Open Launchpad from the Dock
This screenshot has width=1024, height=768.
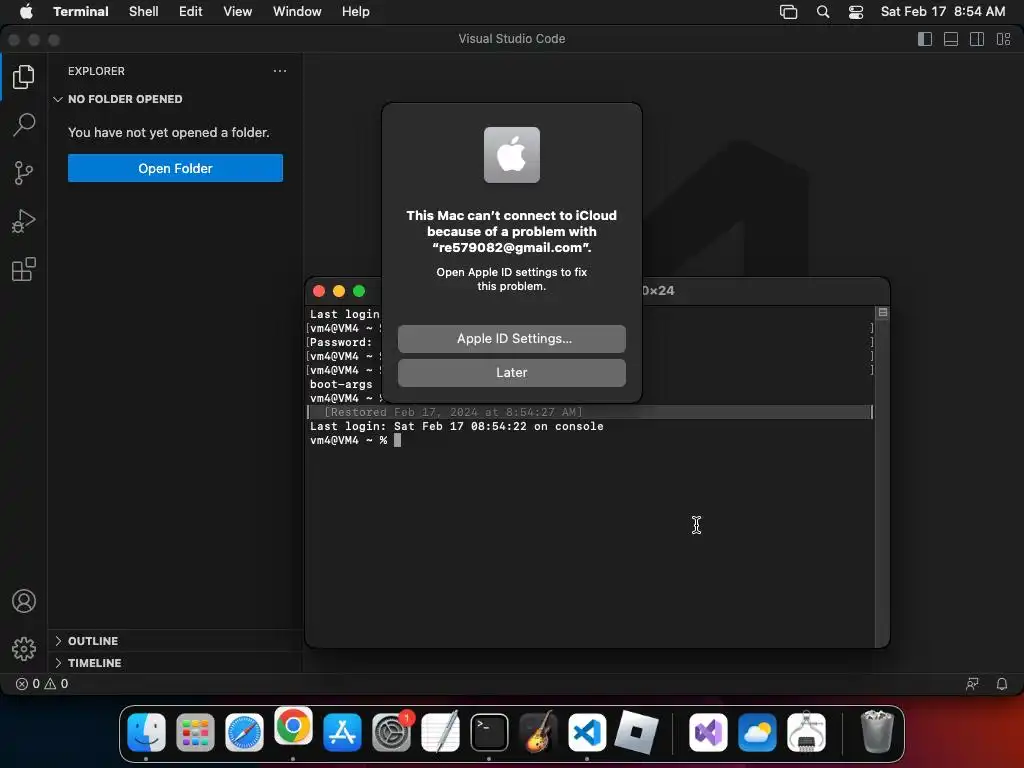pos(195,731)
